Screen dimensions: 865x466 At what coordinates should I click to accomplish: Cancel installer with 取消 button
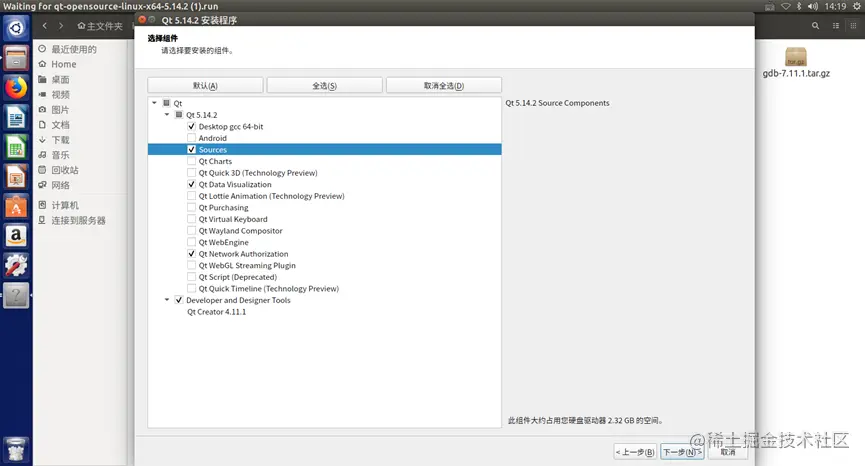[728, 452]
